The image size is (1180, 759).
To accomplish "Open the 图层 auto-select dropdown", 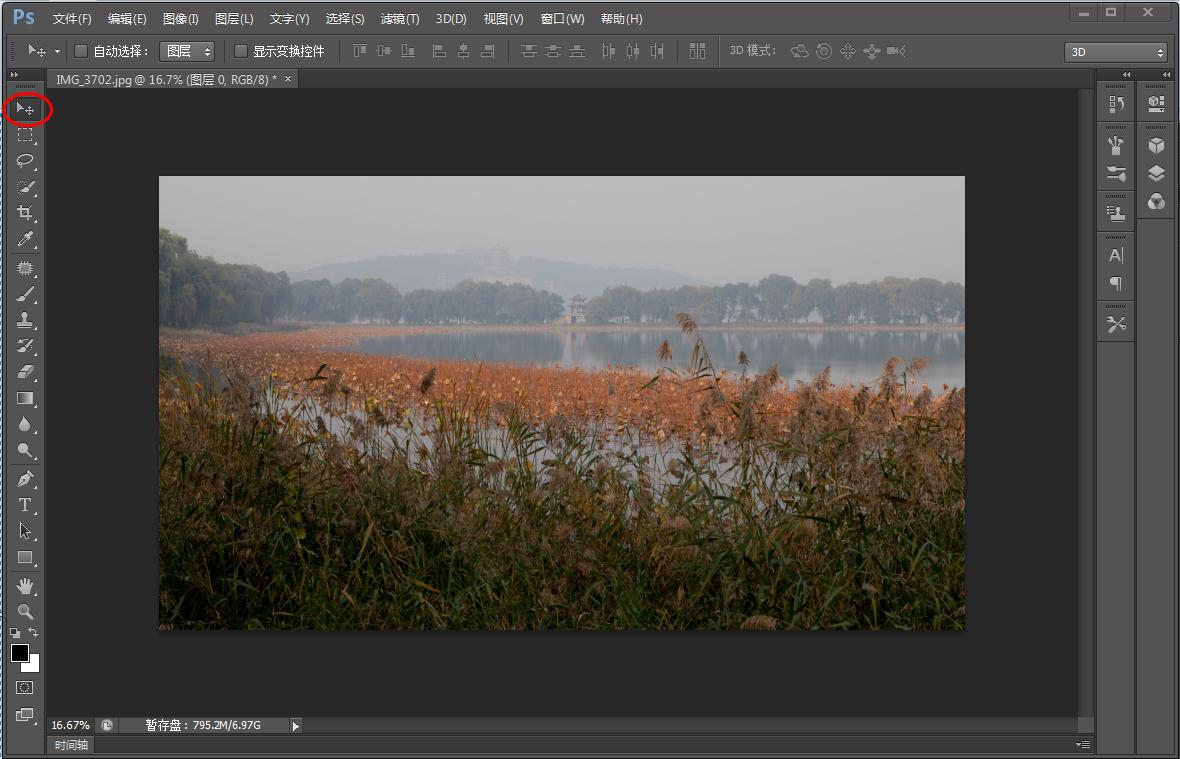I will click(x=188, y=51).
